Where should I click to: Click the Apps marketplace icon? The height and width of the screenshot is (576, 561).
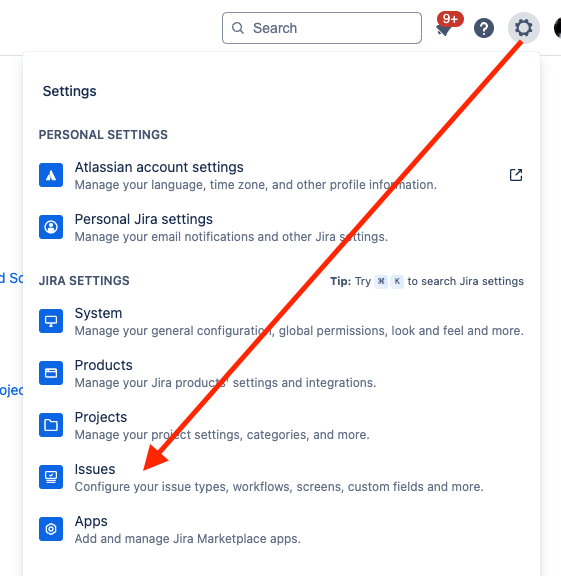51,529
